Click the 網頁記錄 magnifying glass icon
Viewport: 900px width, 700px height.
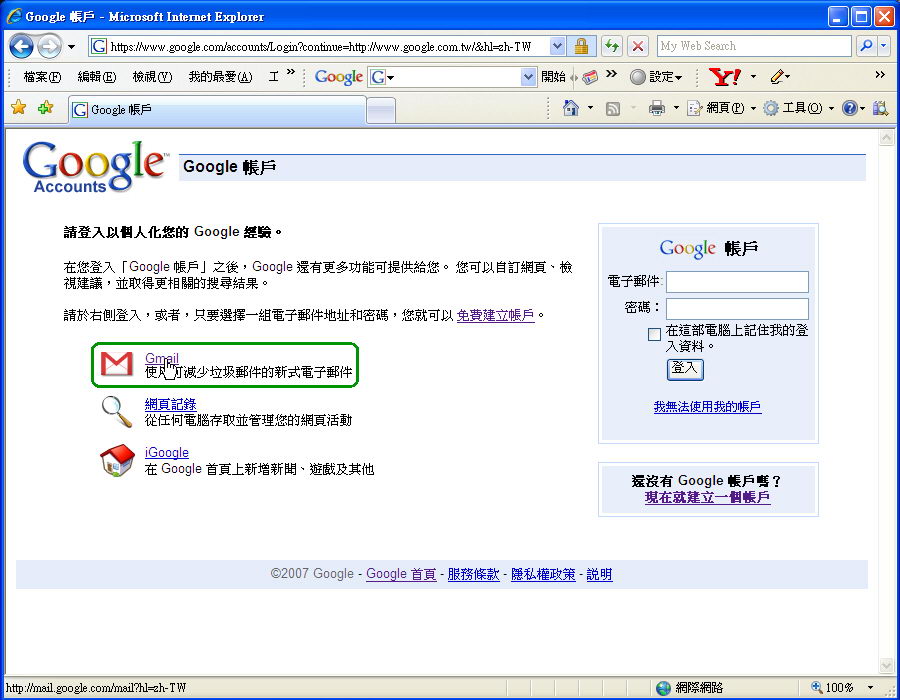tap(117, 411)
